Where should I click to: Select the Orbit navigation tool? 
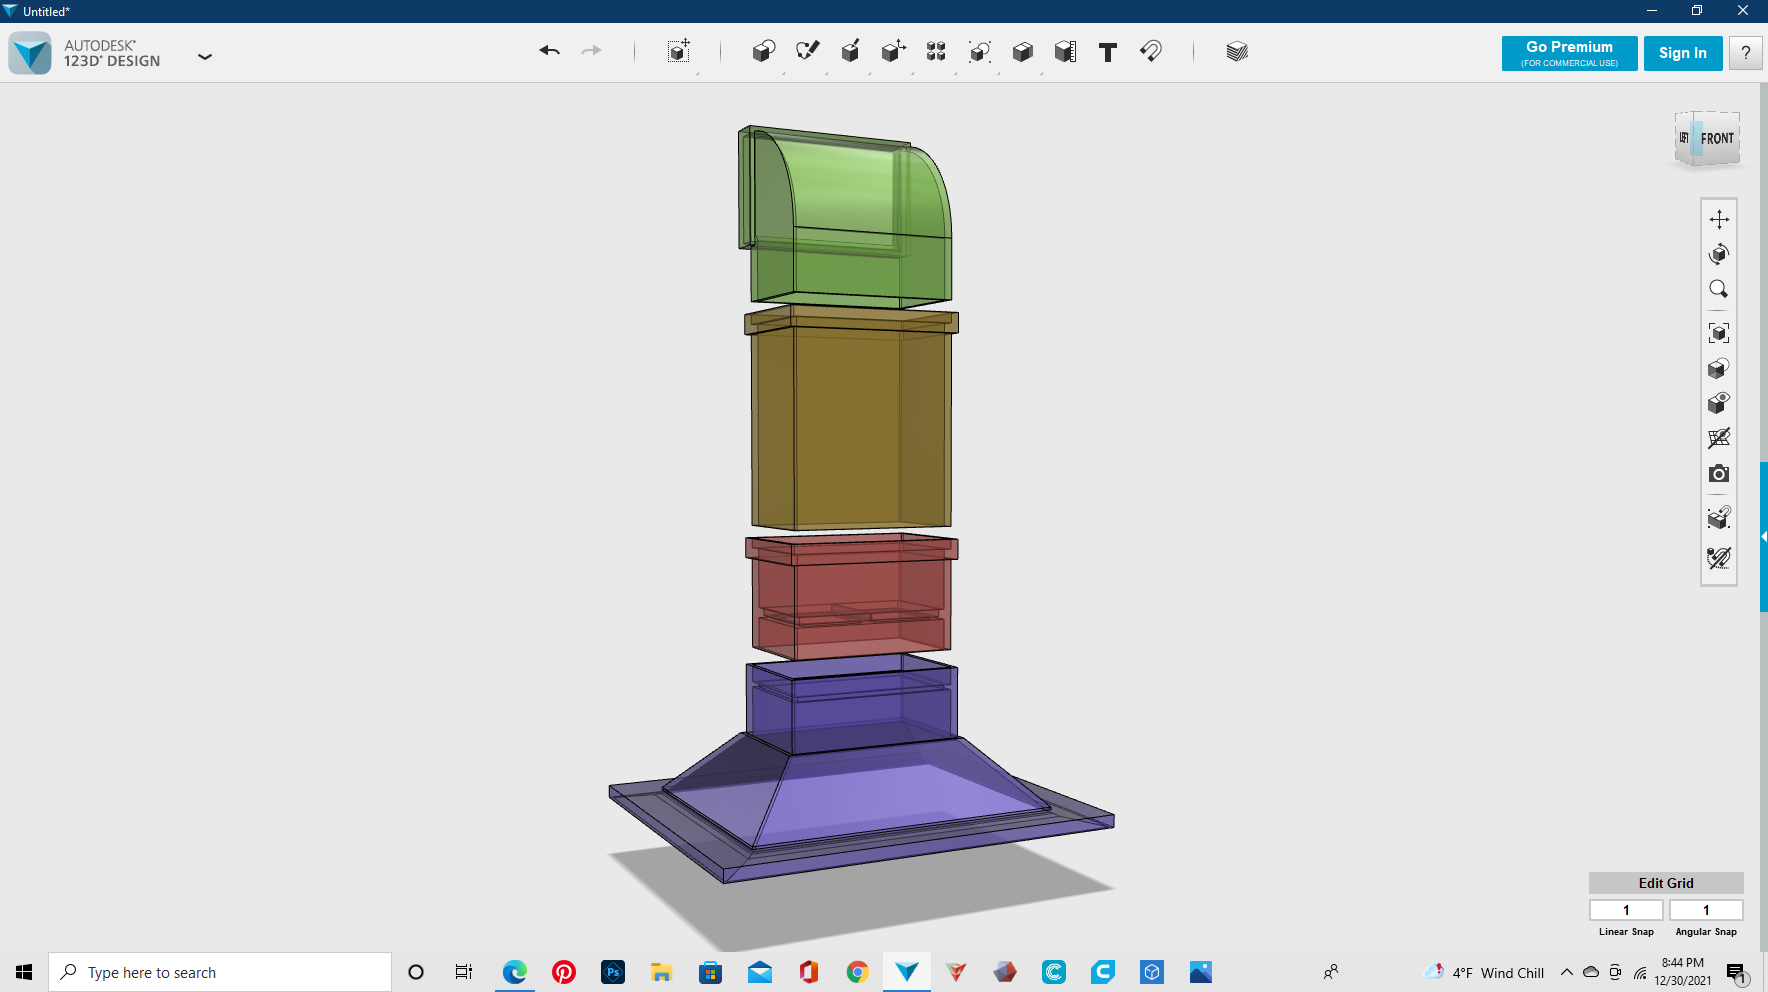point(1719,254)
